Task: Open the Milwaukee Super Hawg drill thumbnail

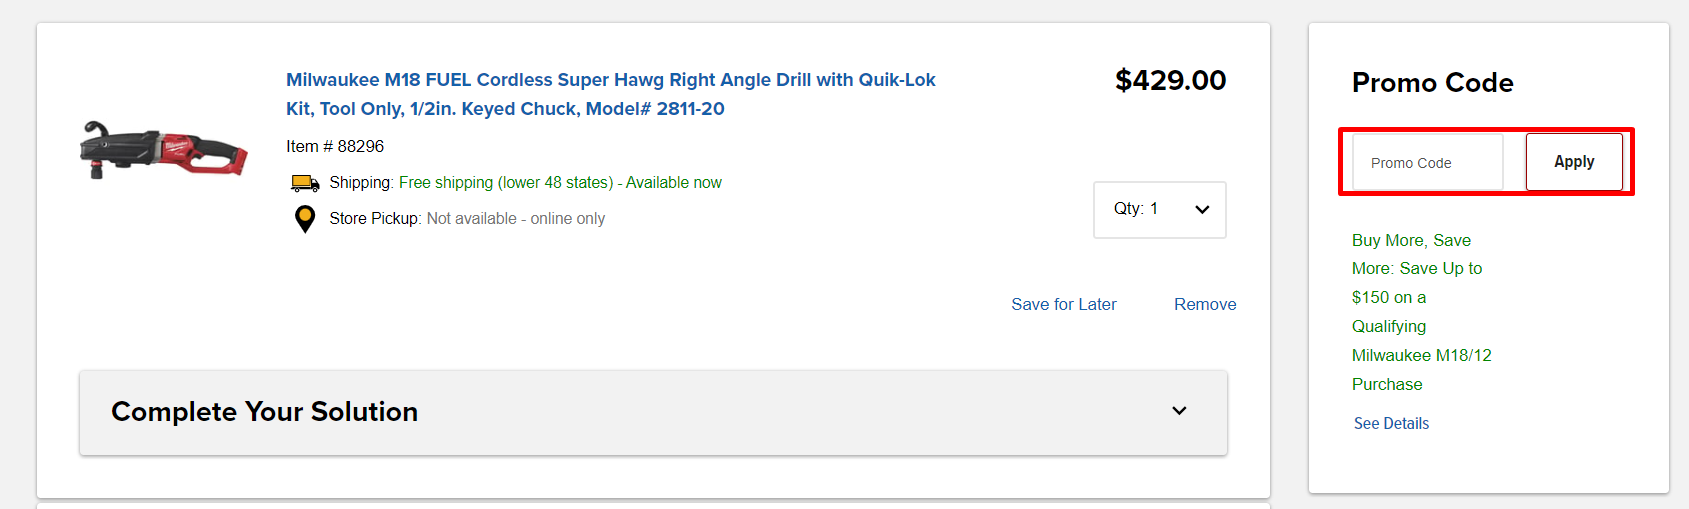Action: (x=164, y=151)
